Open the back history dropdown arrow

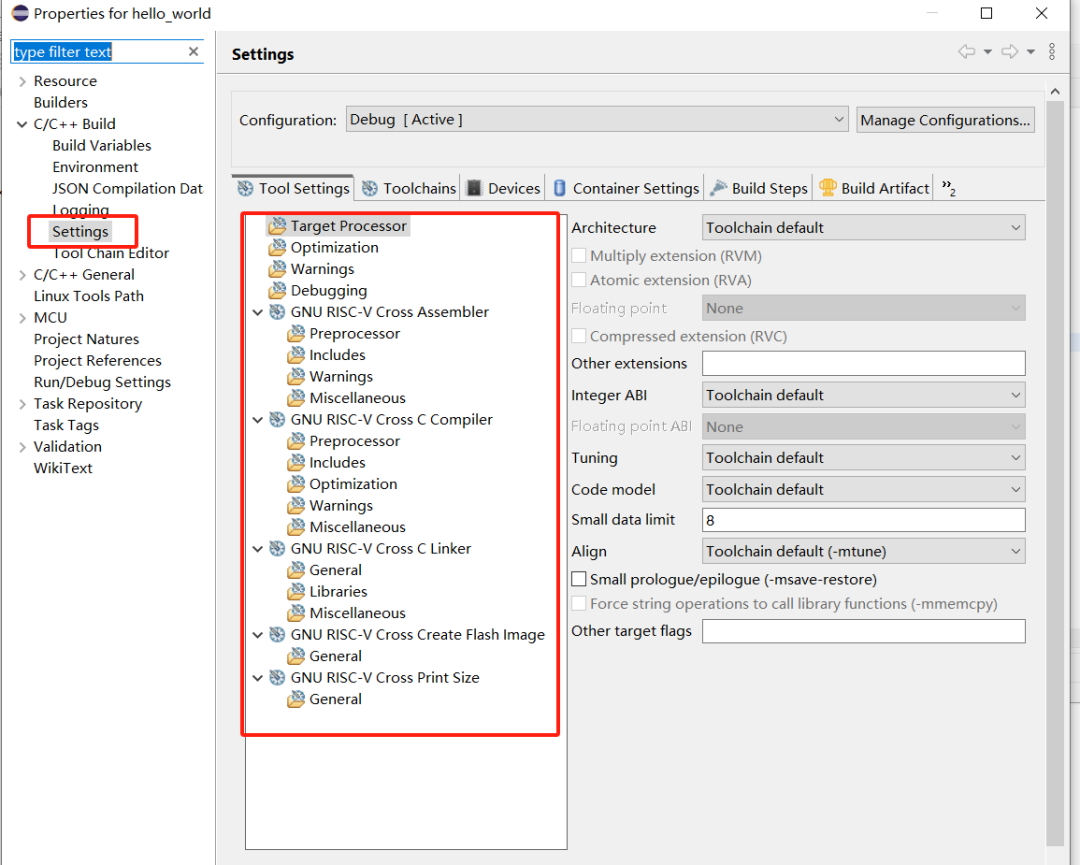coord(988,52)
